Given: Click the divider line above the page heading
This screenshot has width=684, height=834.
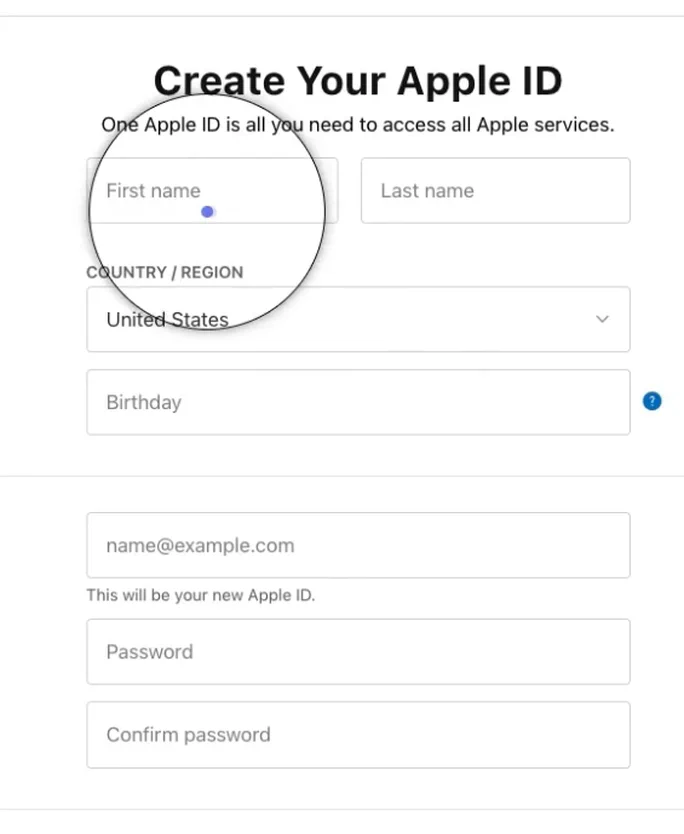Looking at the screenshot, I should coord(342,16).
